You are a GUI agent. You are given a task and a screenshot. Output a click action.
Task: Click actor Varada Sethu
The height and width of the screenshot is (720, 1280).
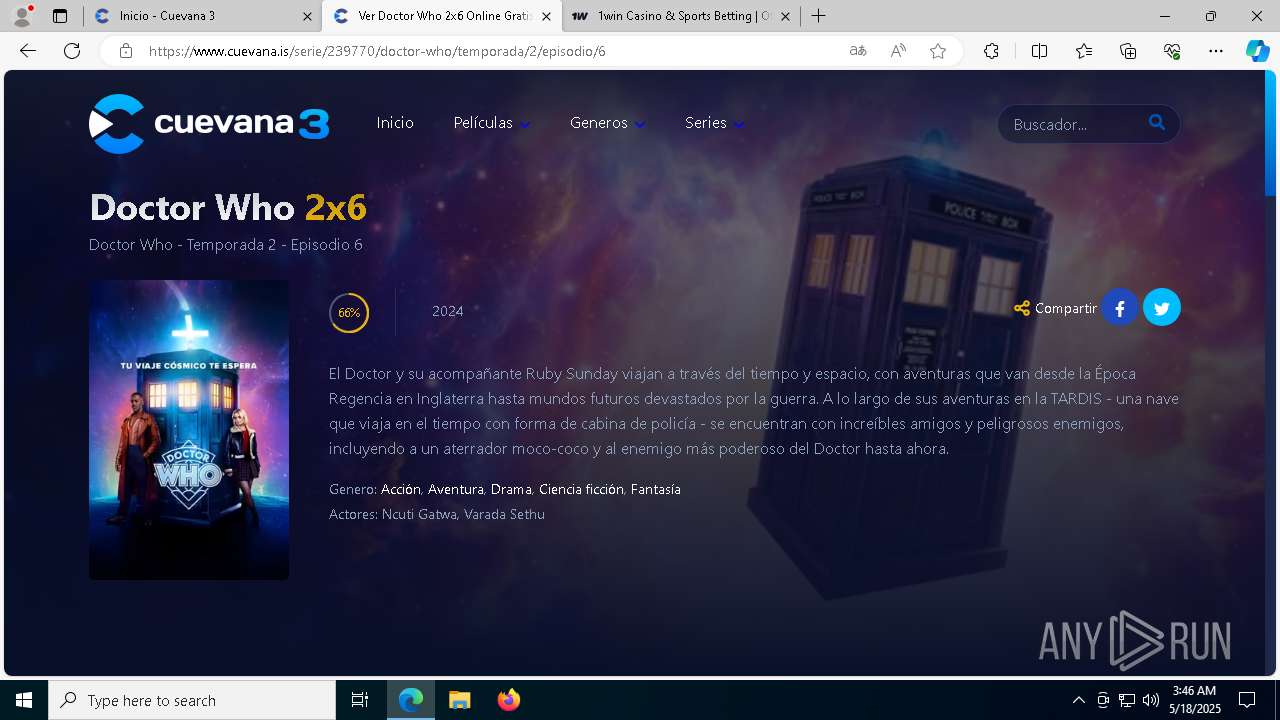(504, 514)
